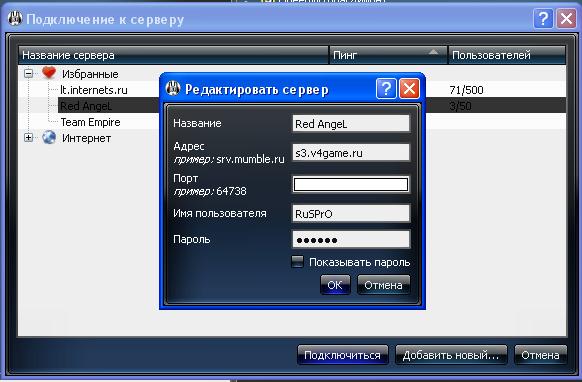Click Отмена in the edit server dialog
The width and height of the screenshot is (582, 382).
[x=383, y=285]
